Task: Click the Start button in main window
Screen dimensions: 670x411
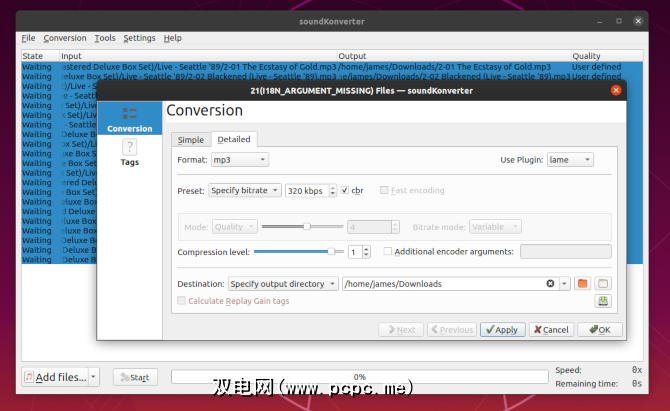Action: click(x=135, y=377)
